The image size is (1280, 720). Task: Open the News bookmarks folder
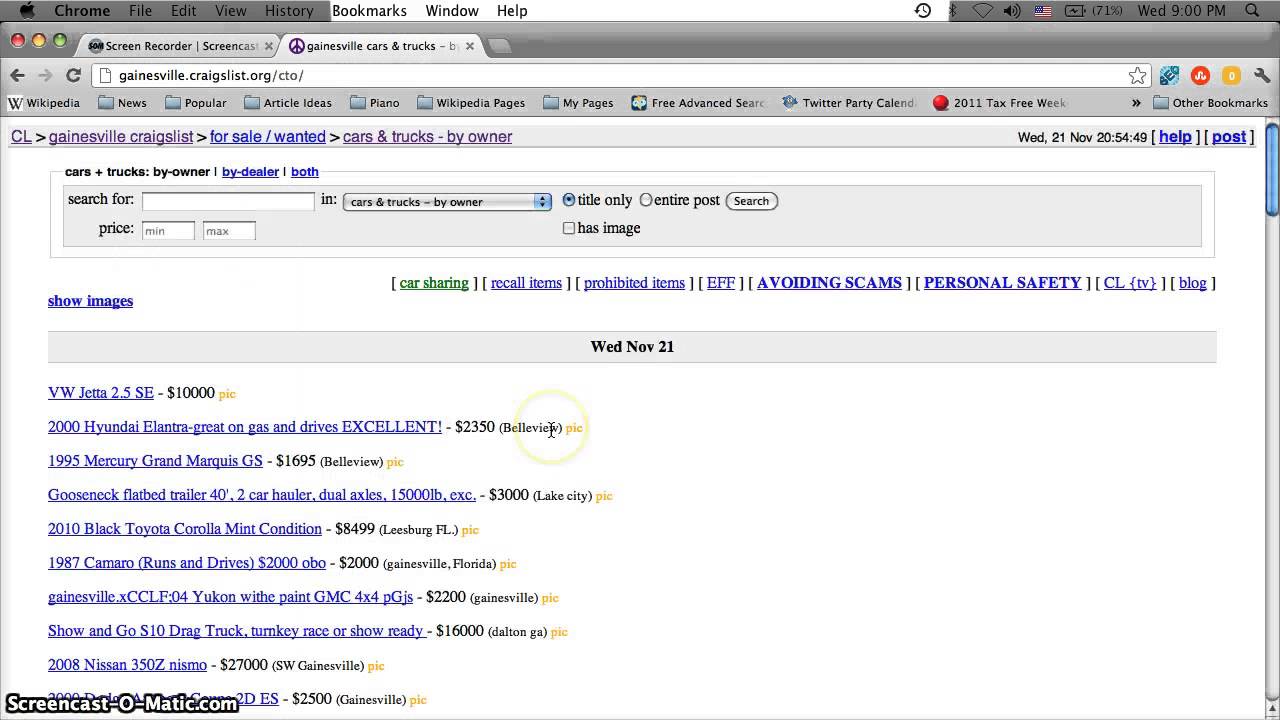pos(122,103)
